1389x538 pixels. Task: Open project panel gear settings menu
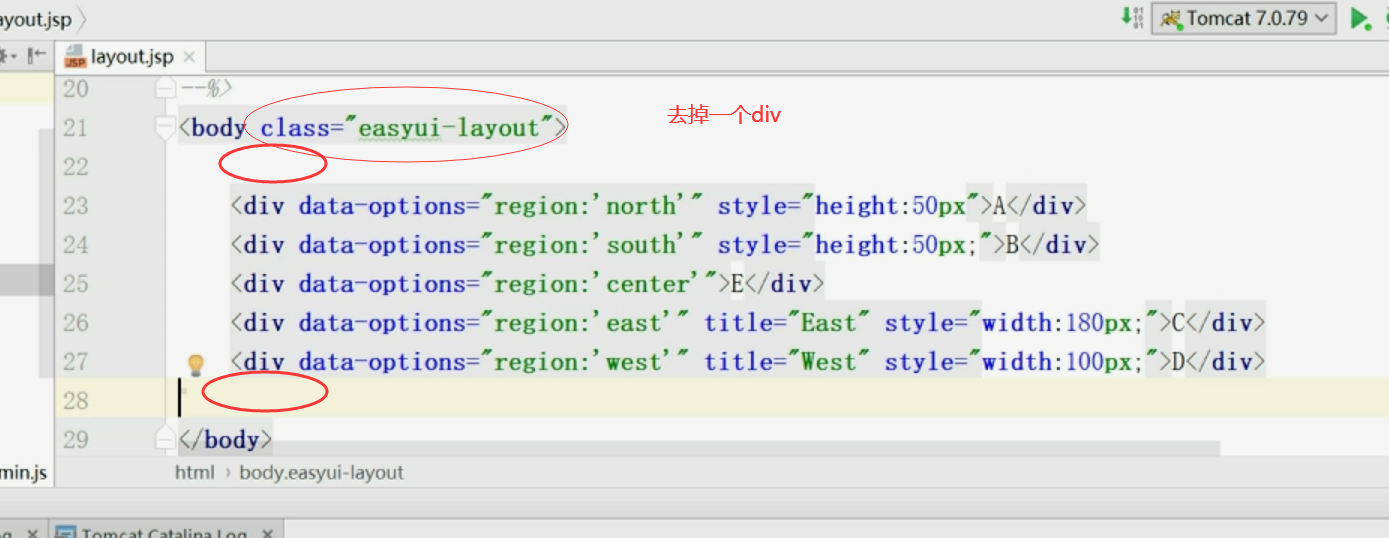coord(6,56)
